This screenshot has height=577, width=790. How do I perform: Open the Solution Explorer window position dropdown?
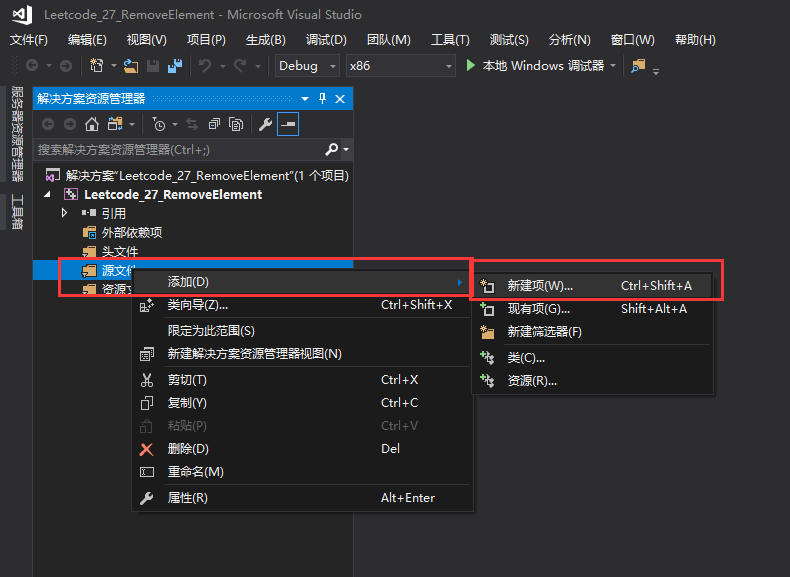tap(305, 99)
